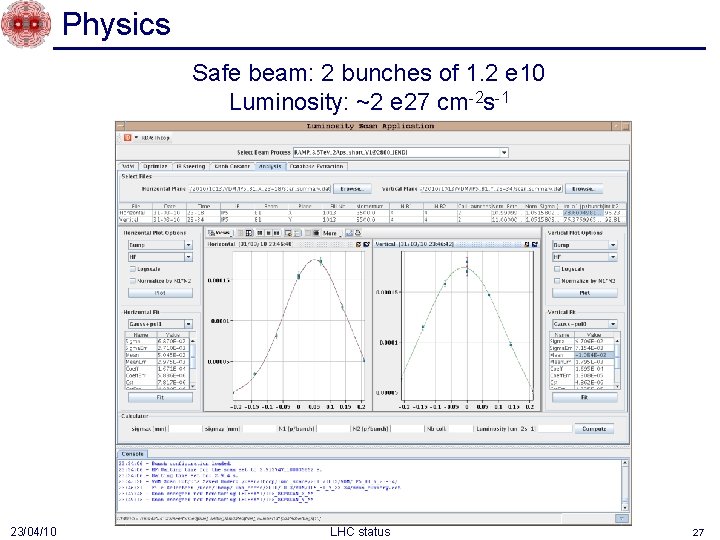Toggle Logscale in Horizontal Plot Options

click(x=133, y=269)
